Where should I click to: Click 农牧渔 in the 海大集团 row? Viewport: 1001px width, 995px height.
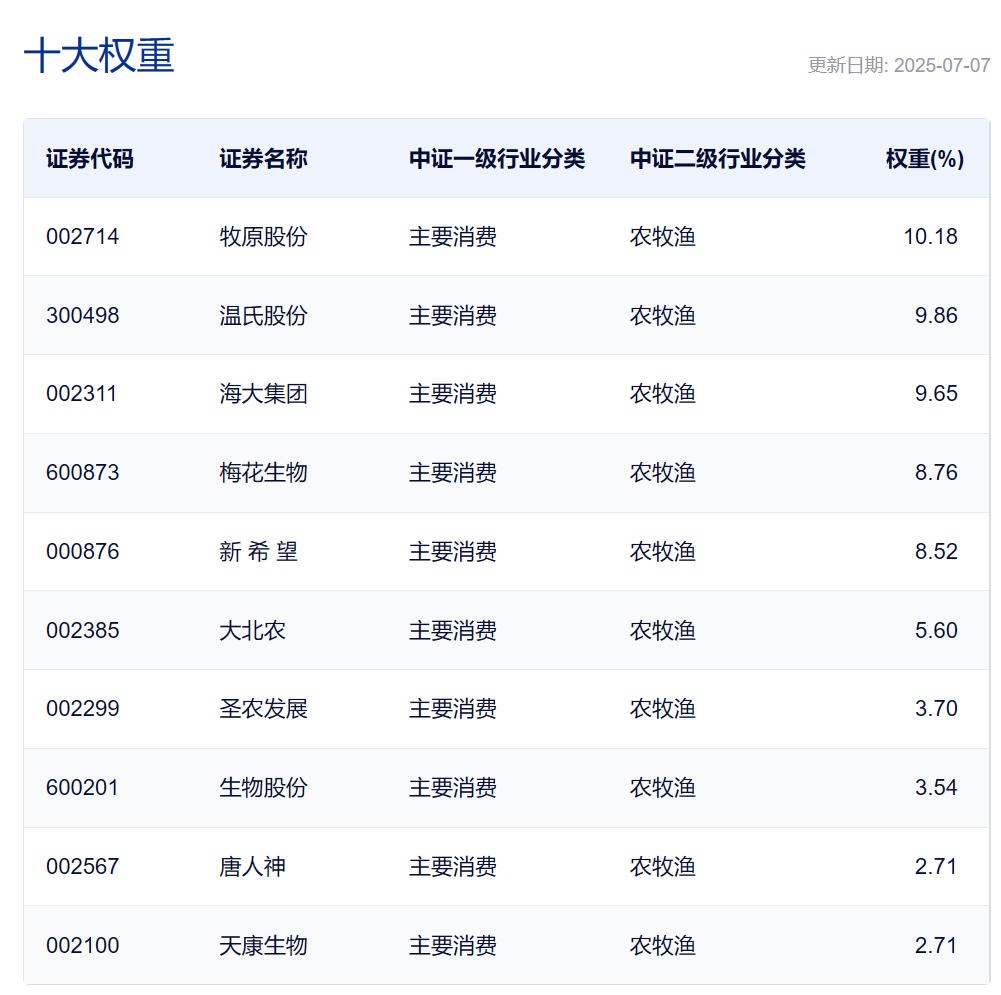(663, 394)
